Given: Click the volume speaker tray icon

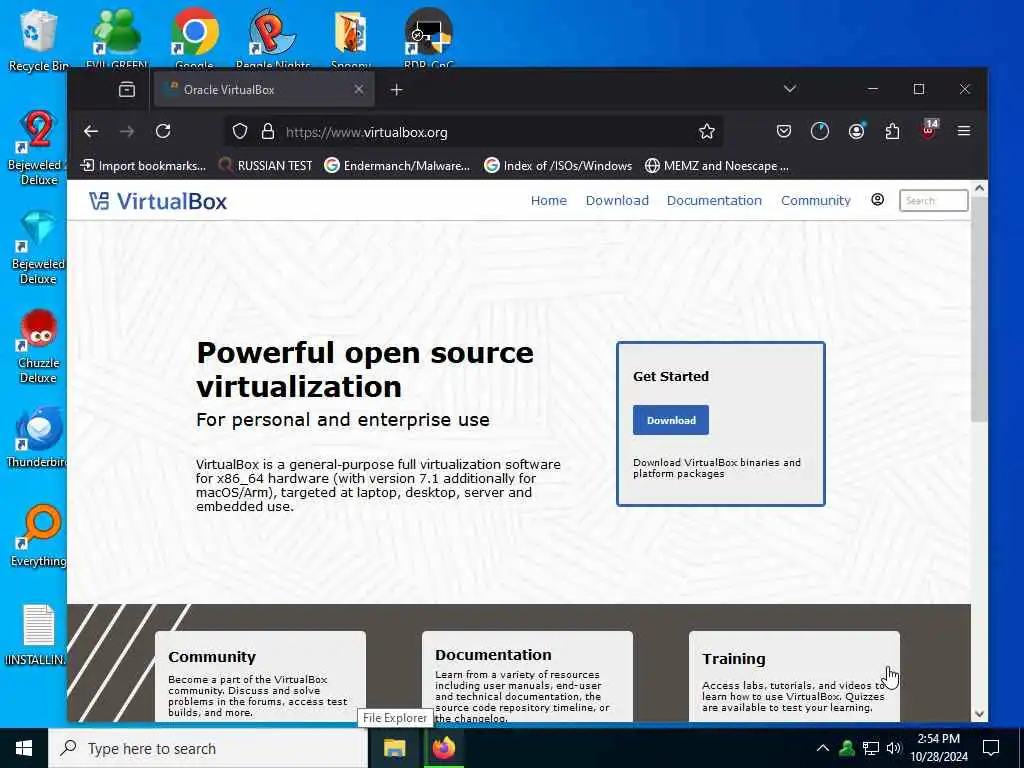Looking at the screenshot, I should pyautogui.click(x=893, y=748).
